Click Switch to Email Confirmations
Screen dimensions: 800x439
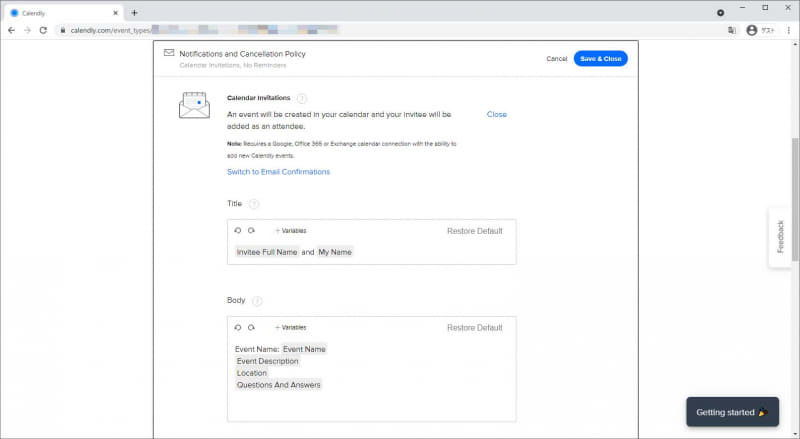[279, 172]
